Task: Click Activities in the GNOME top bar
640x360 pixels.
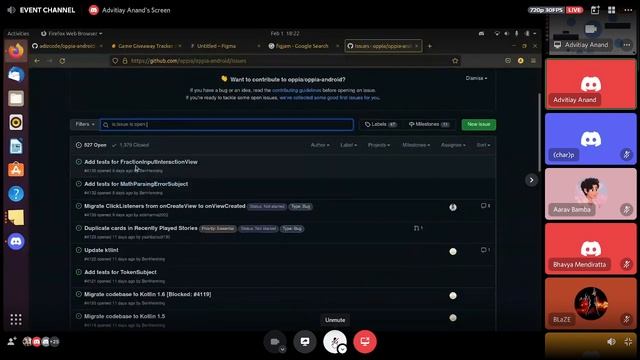Action: click(18, 33)
